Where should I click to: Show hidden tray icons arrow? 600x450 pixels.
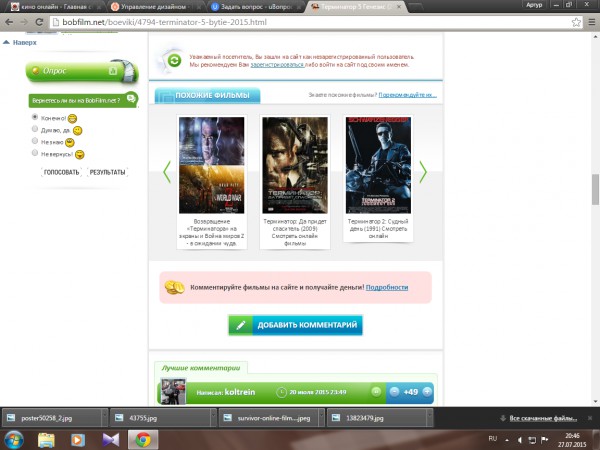tap(507, 440)
